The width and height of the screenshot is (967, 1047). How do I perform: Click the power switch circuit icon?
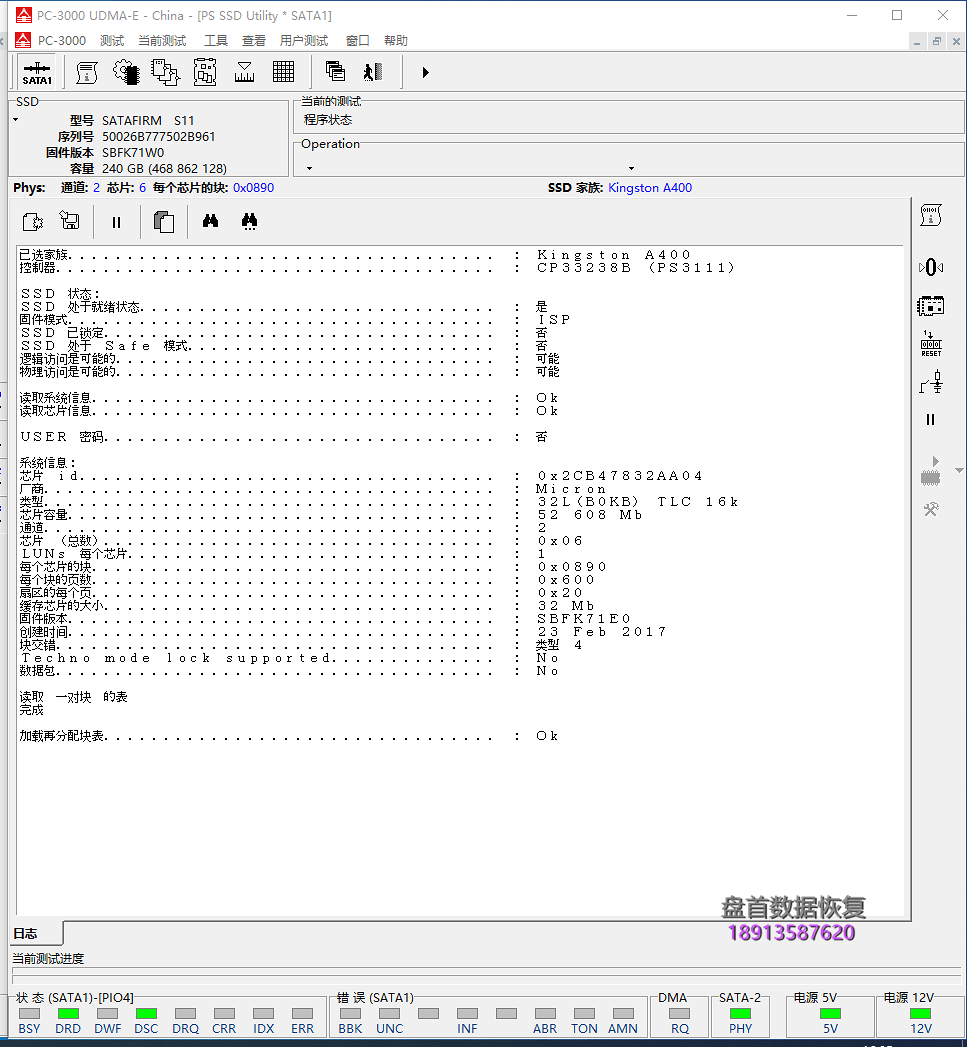pos(931,383)
